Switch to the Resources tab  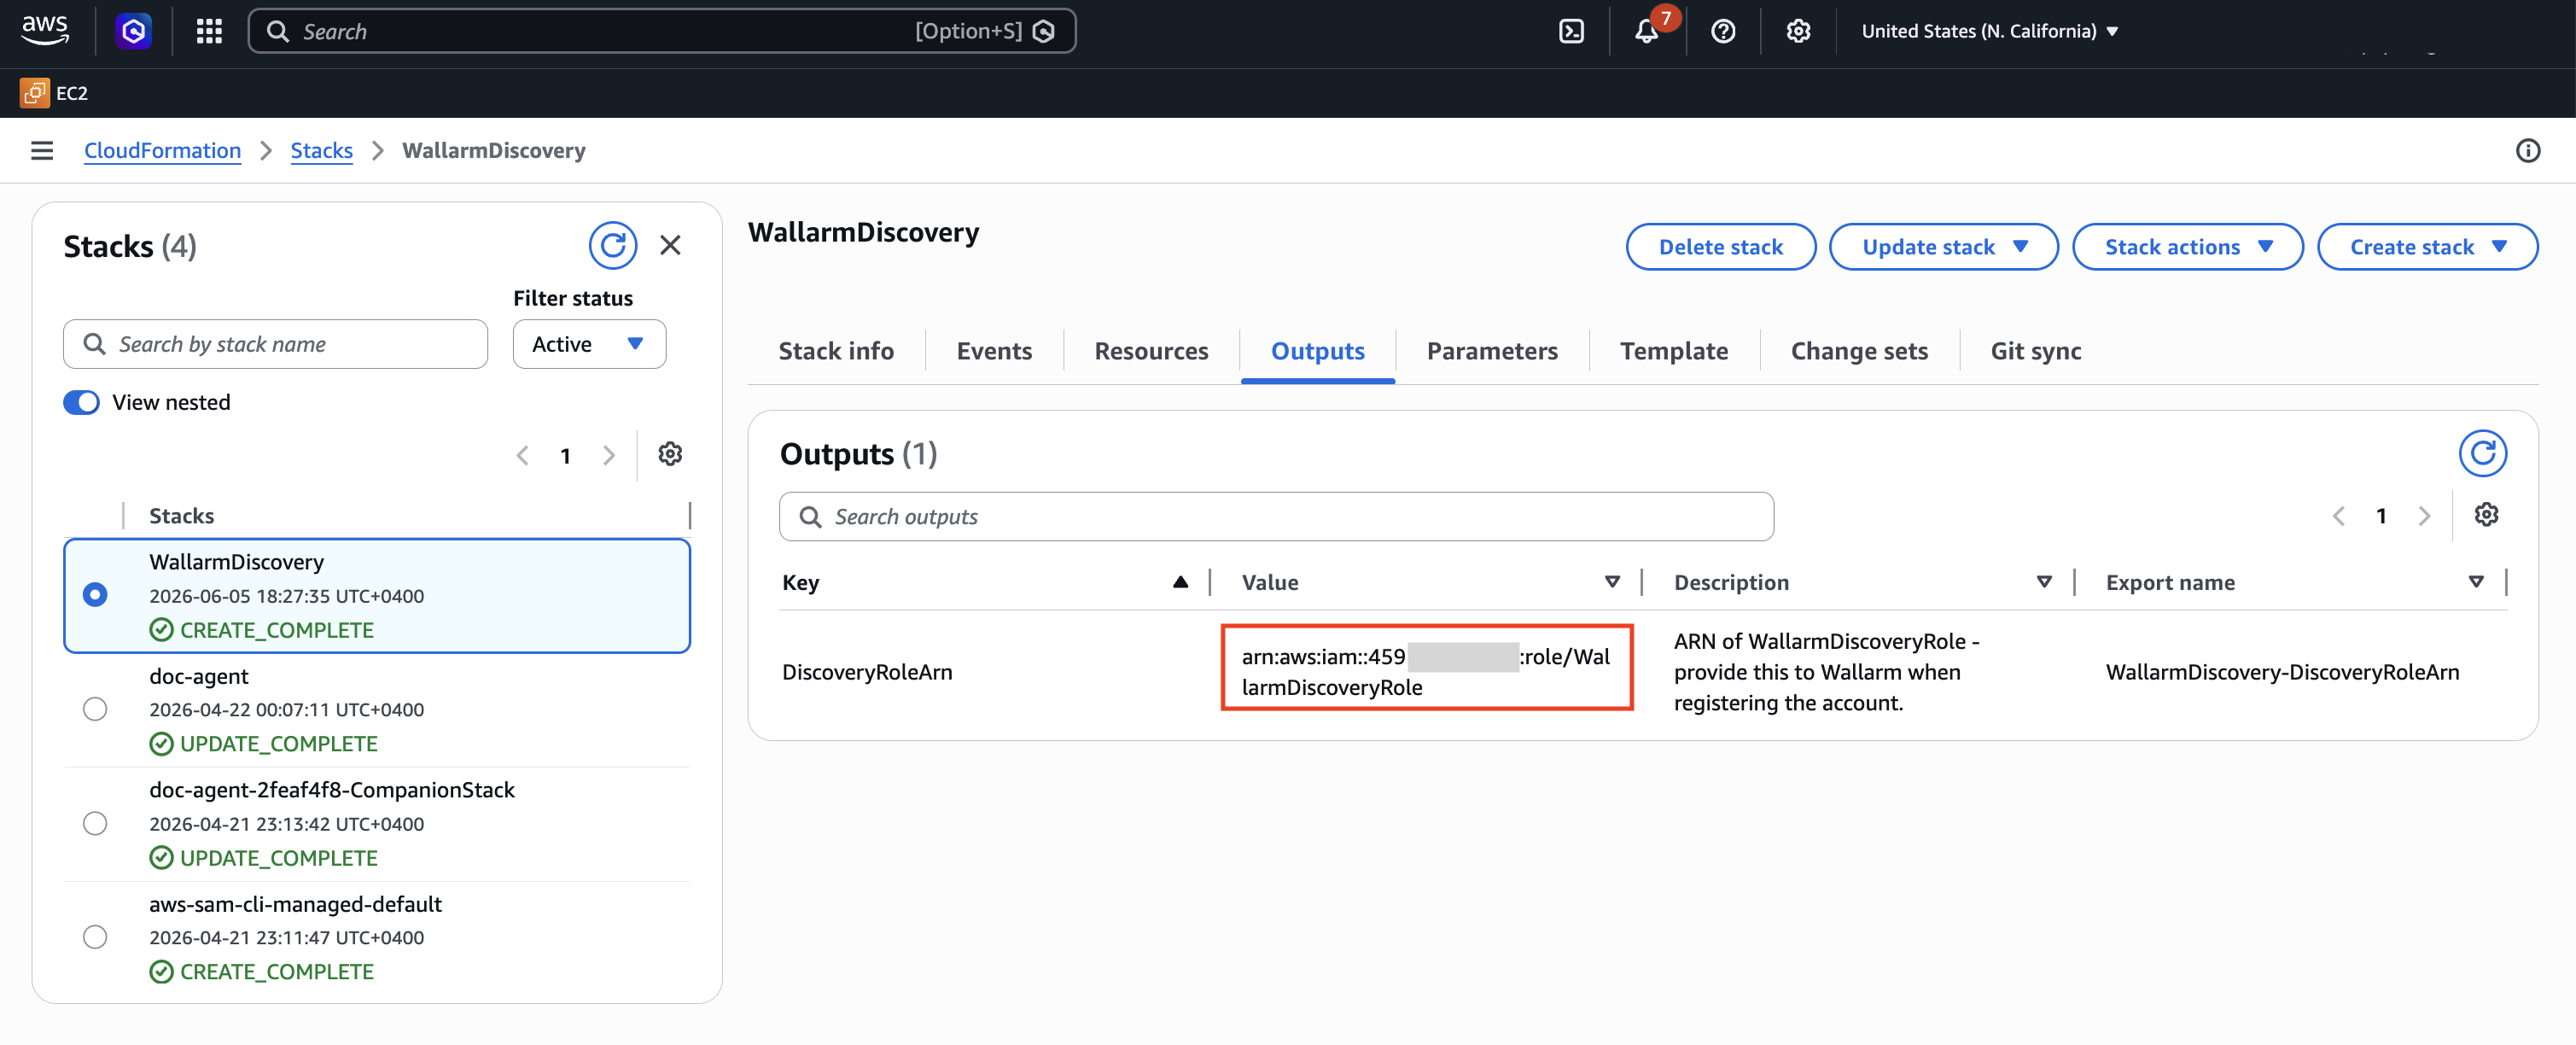pyautogui.click(x=1151, y=351)
